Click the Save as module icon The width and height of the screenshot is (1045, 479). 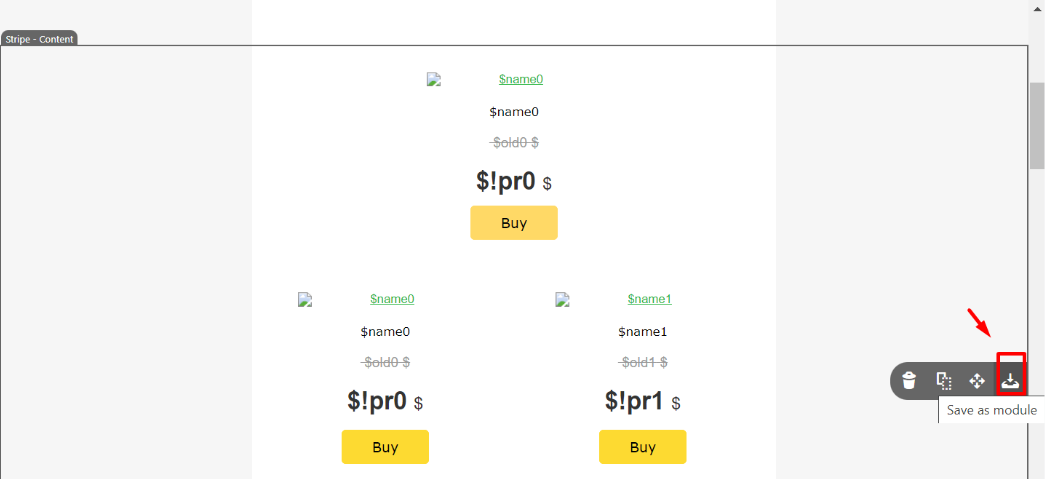pyautogui.click(x=1011, y=380)
